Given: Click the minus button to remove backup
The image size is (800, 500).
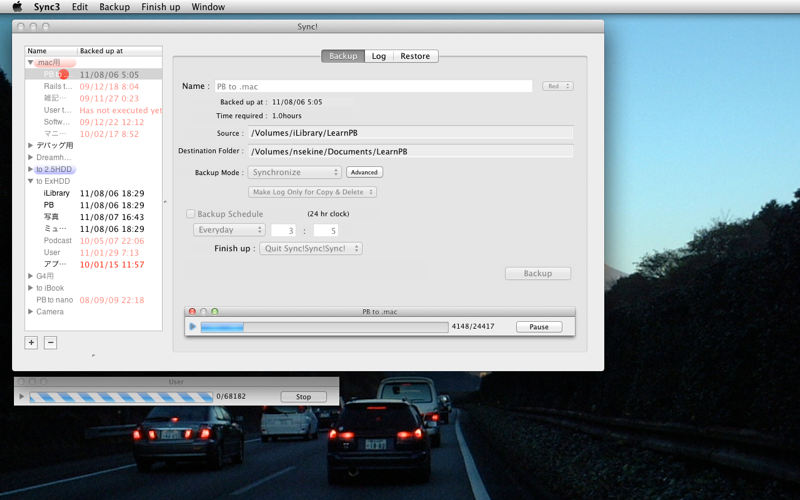Looking at the screenshot, I should [51, 342].
